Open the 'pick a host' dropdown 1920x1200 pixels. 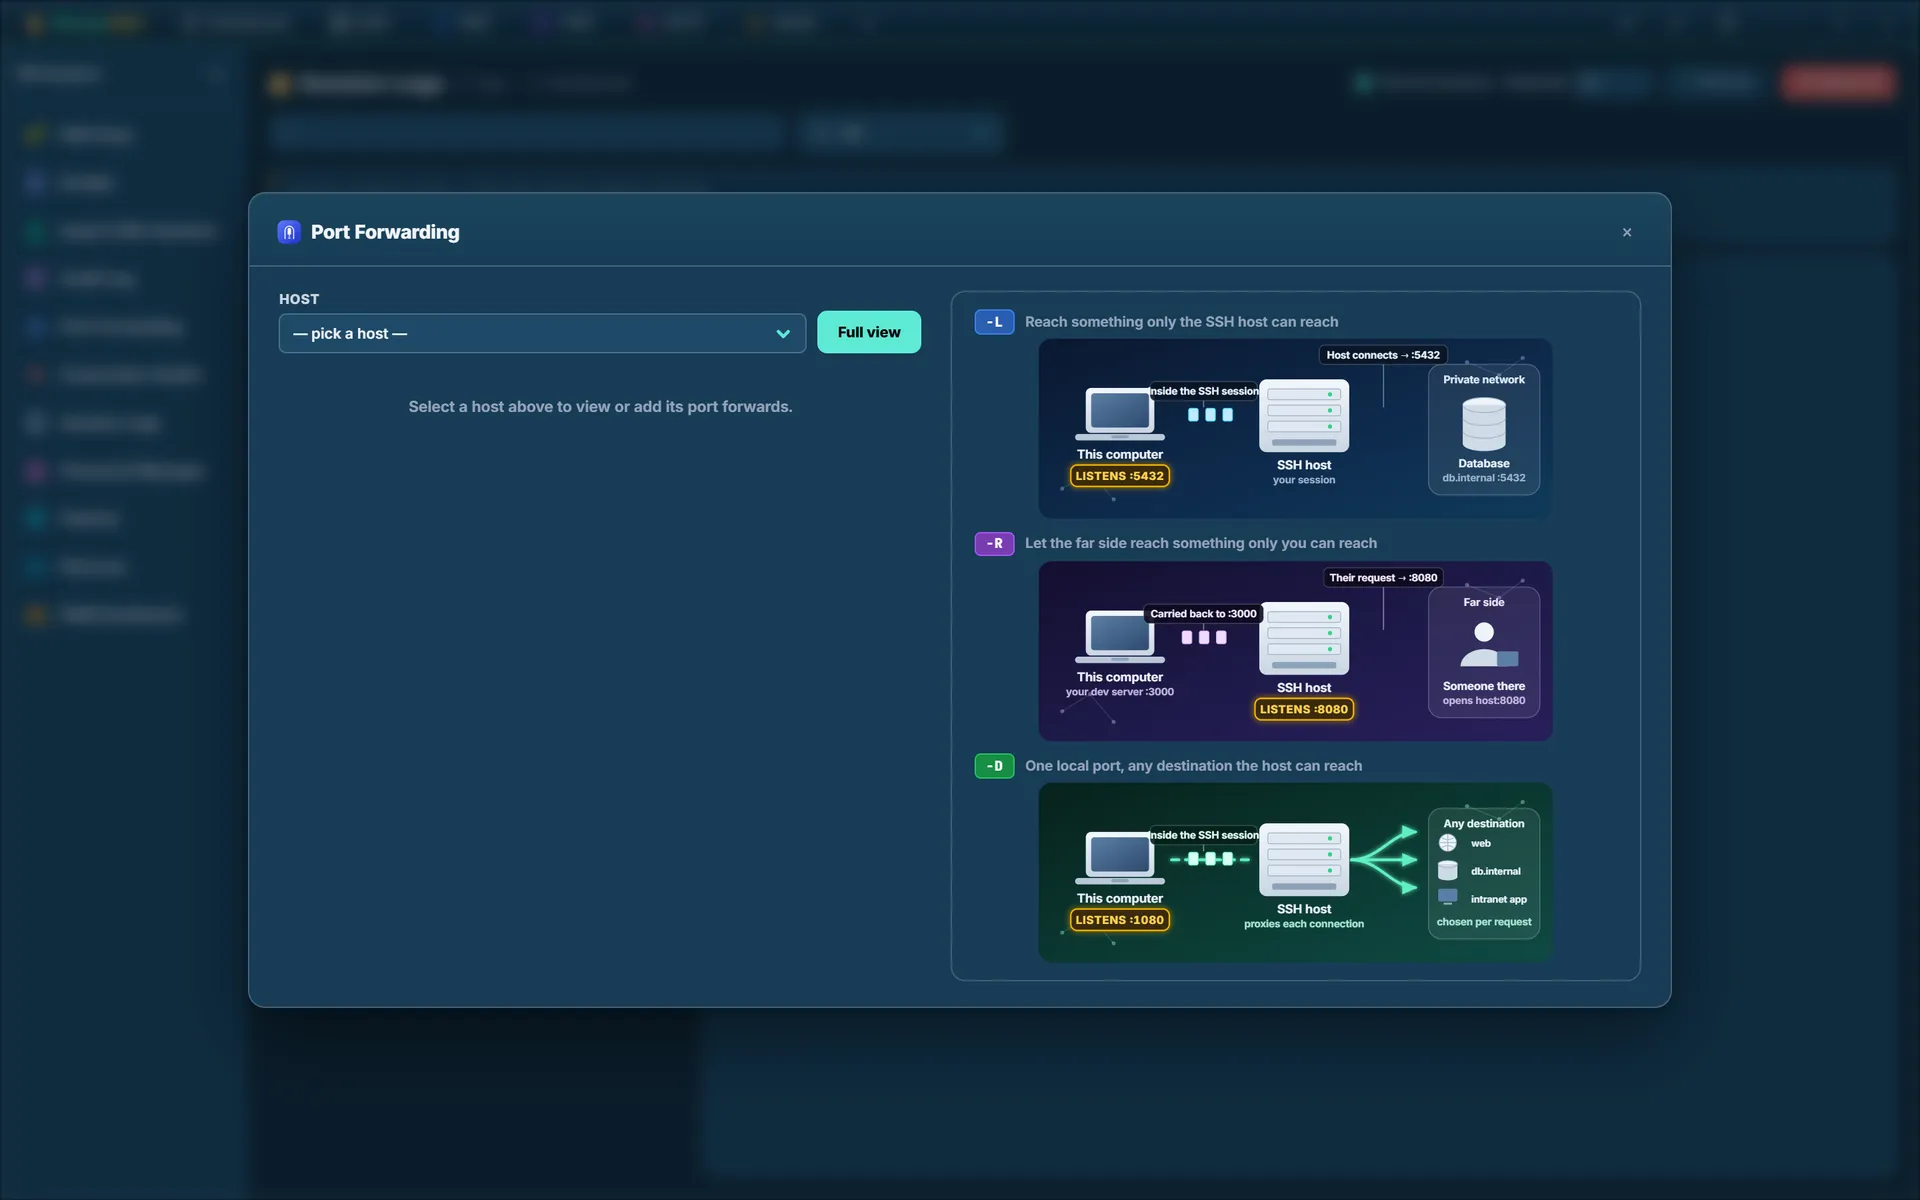coord(542,333)
